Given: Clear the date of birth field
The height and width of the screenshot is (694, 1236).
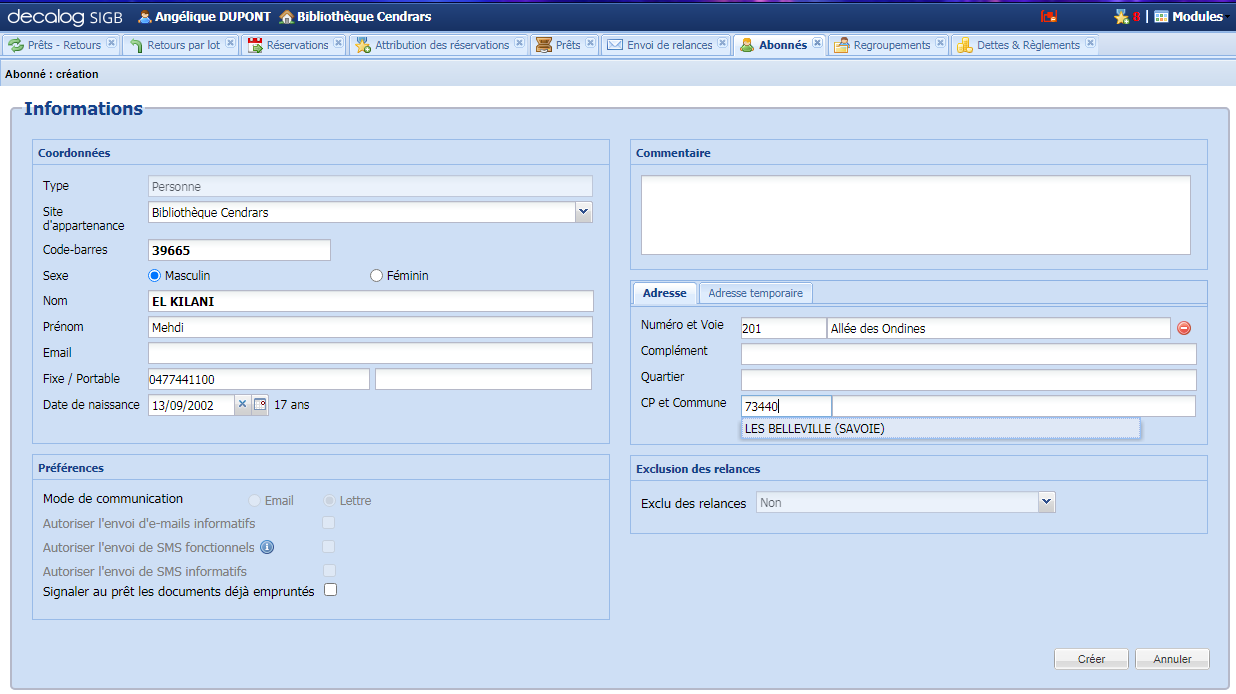Looking at the screenshot, I should (242, 405).
